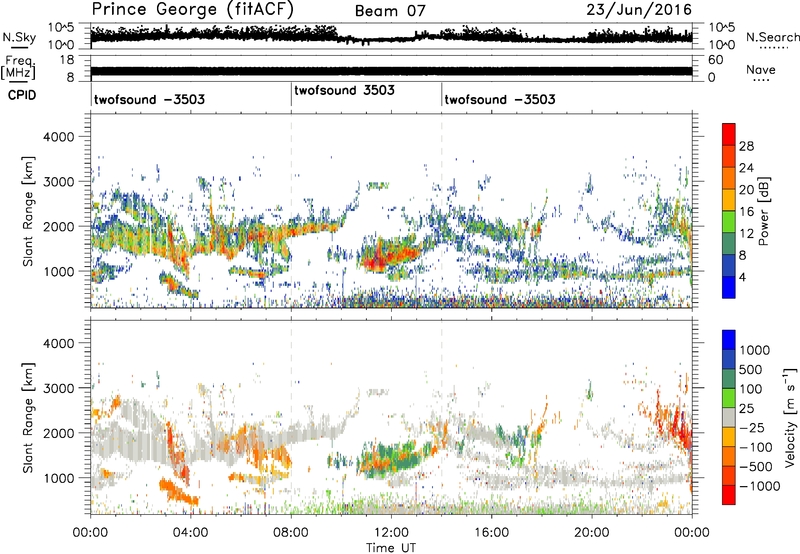Screen dimensions: 800x554
Task: Click the "Nave" legend label
Action: tap(761, 70)
